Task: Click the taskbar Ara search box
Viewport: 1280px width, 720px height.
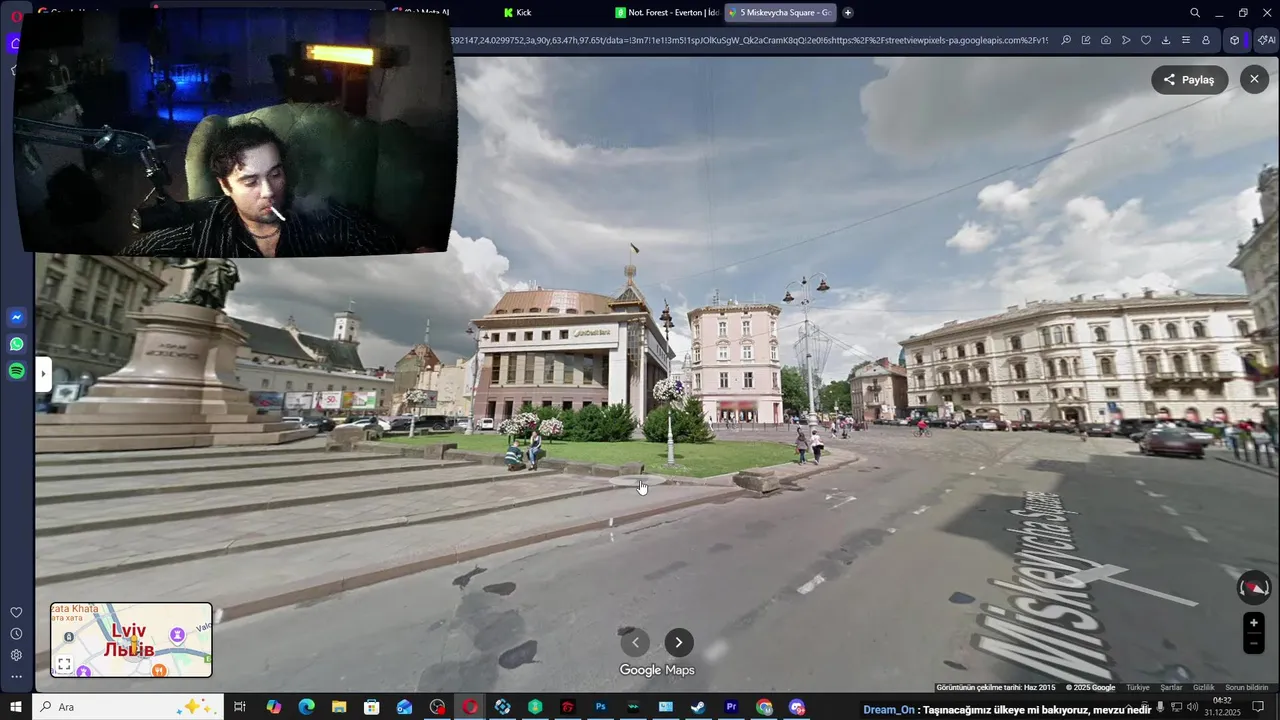Action: click(128, 707)
